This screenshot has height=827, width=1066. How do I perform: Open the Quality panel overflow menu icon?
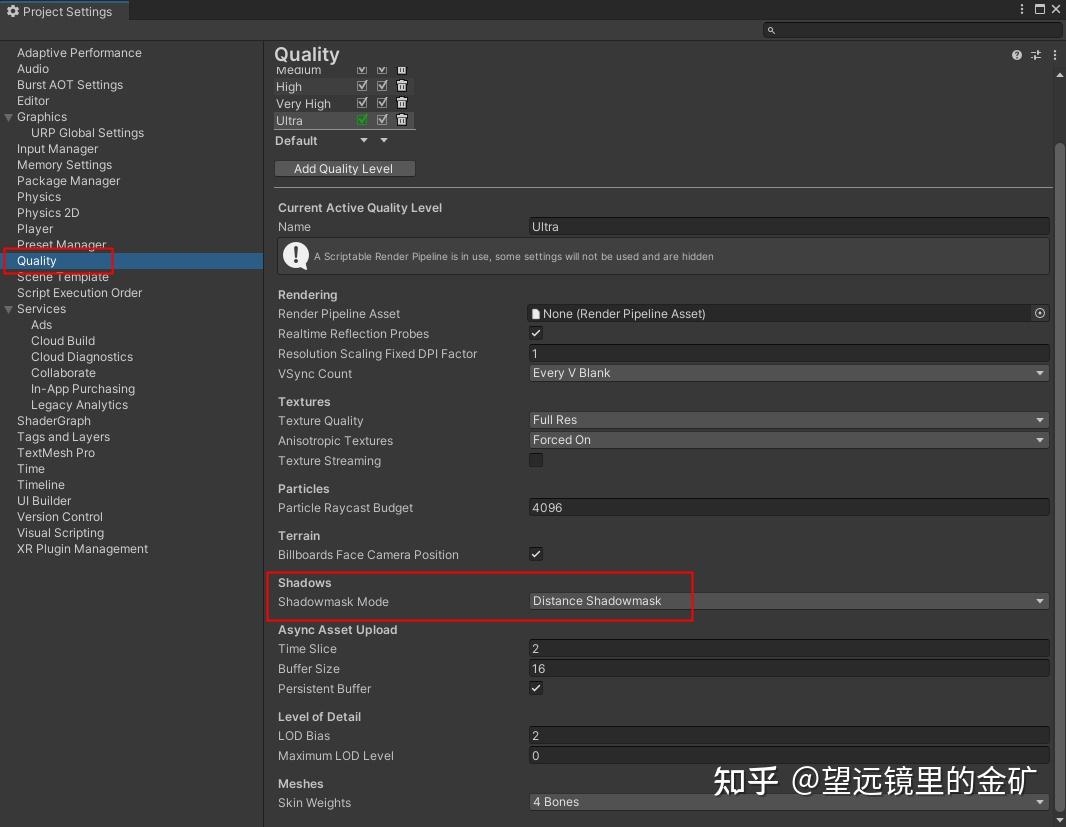tap(1055, 55)
